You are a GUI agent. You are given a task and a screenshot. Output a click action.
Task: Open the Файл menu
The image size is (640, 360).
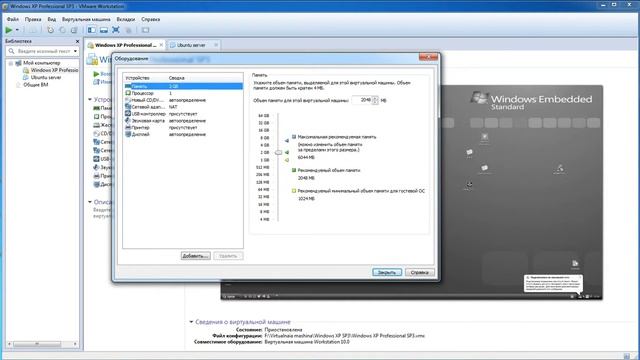(x=13, y=19)
